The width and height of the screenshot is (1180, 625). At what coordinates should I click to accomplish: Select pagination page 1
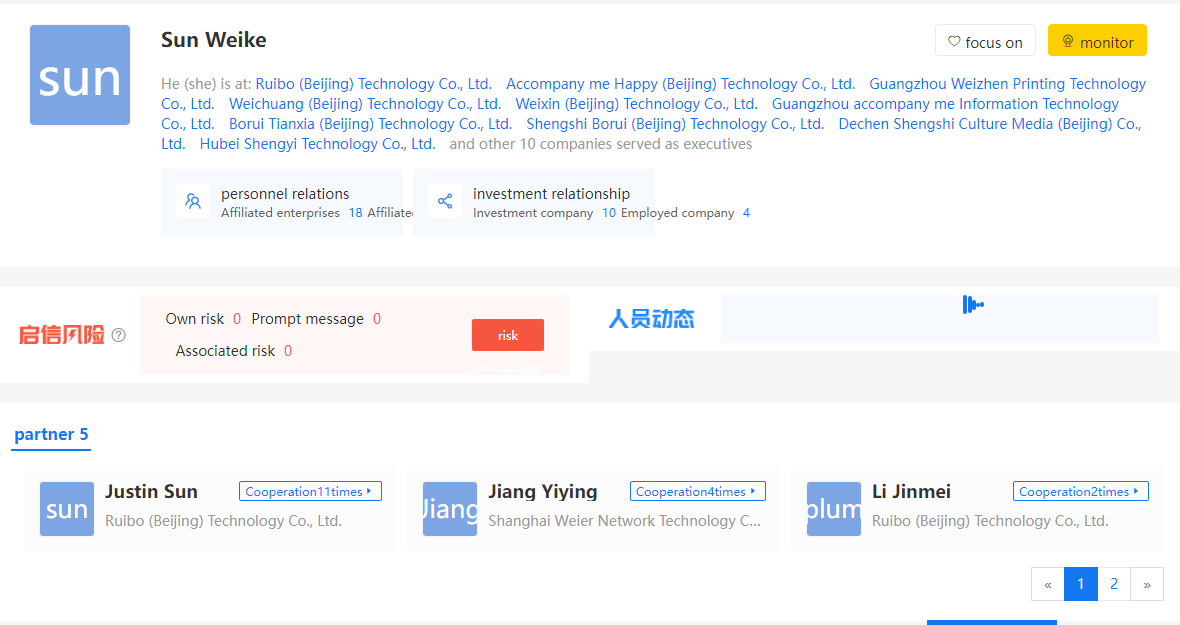(1081, 584)
